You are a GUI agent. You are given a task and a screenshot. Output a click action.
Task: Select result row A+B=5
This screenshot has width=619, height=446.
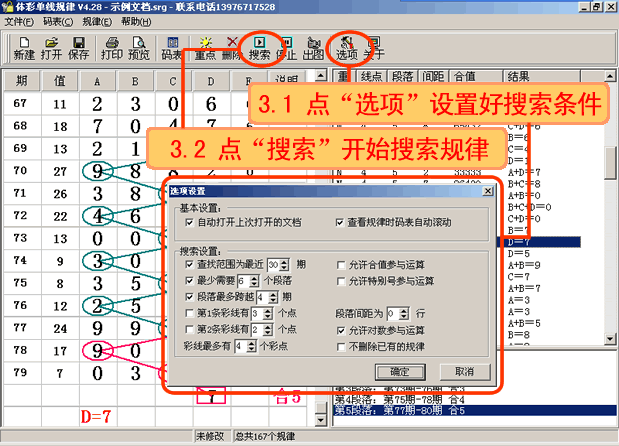point(524,323)
